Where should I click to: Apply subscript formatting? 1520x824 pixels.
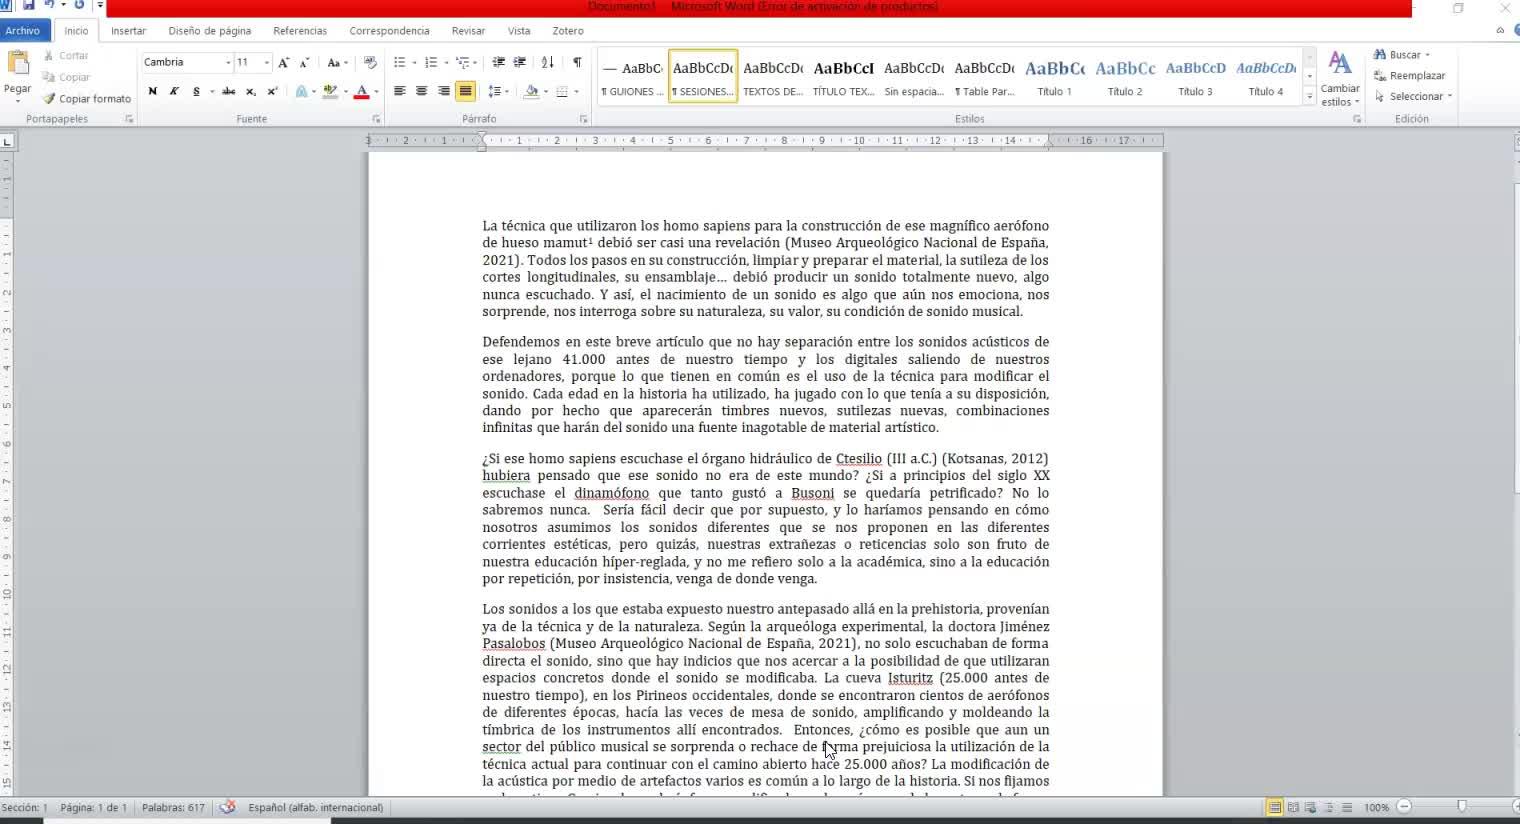click(x=251, y=92)
